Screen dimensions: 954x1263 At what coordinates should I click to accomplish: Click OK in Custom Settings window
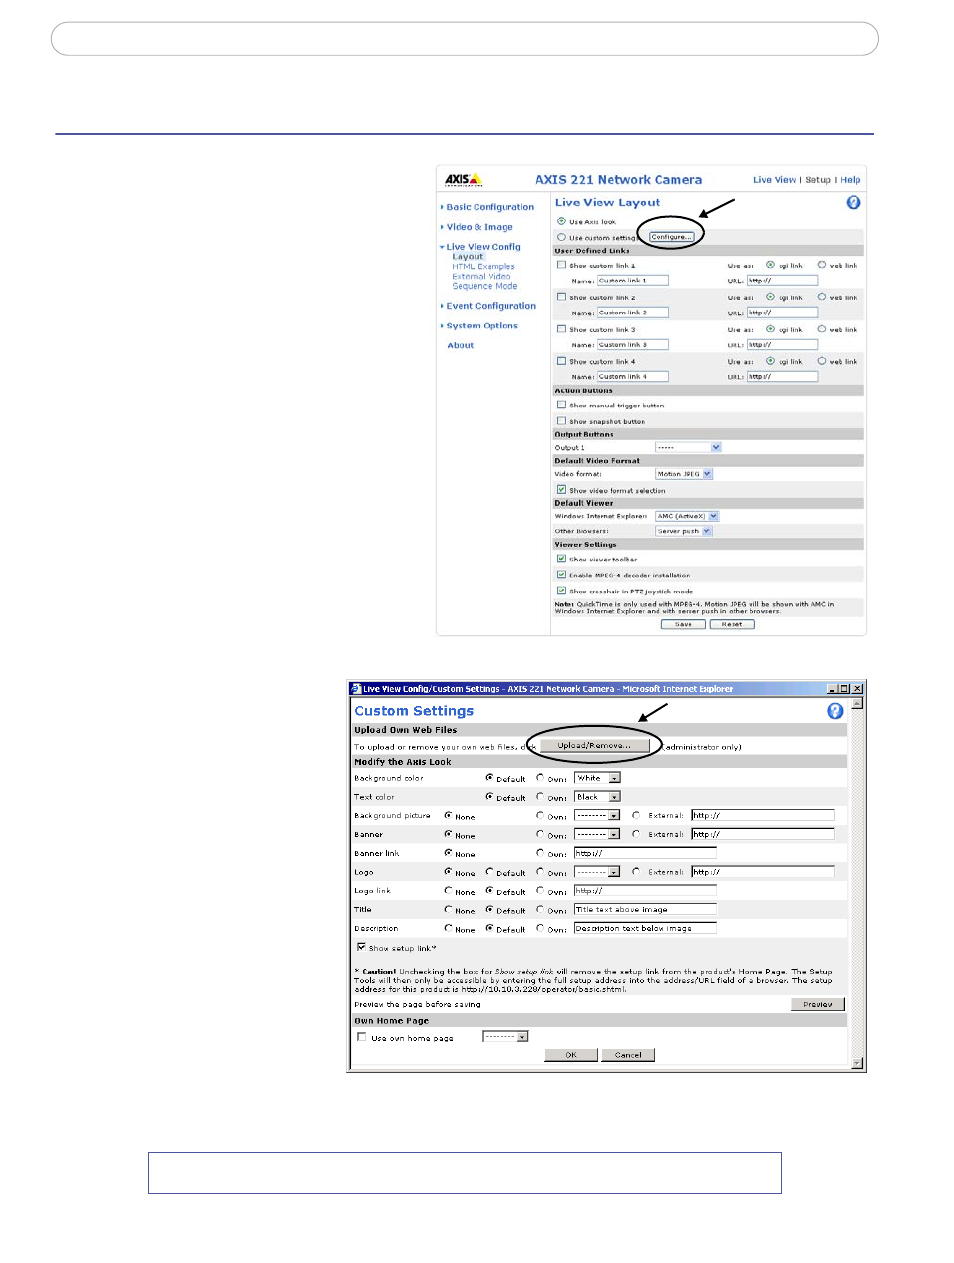coord(571,1055)
